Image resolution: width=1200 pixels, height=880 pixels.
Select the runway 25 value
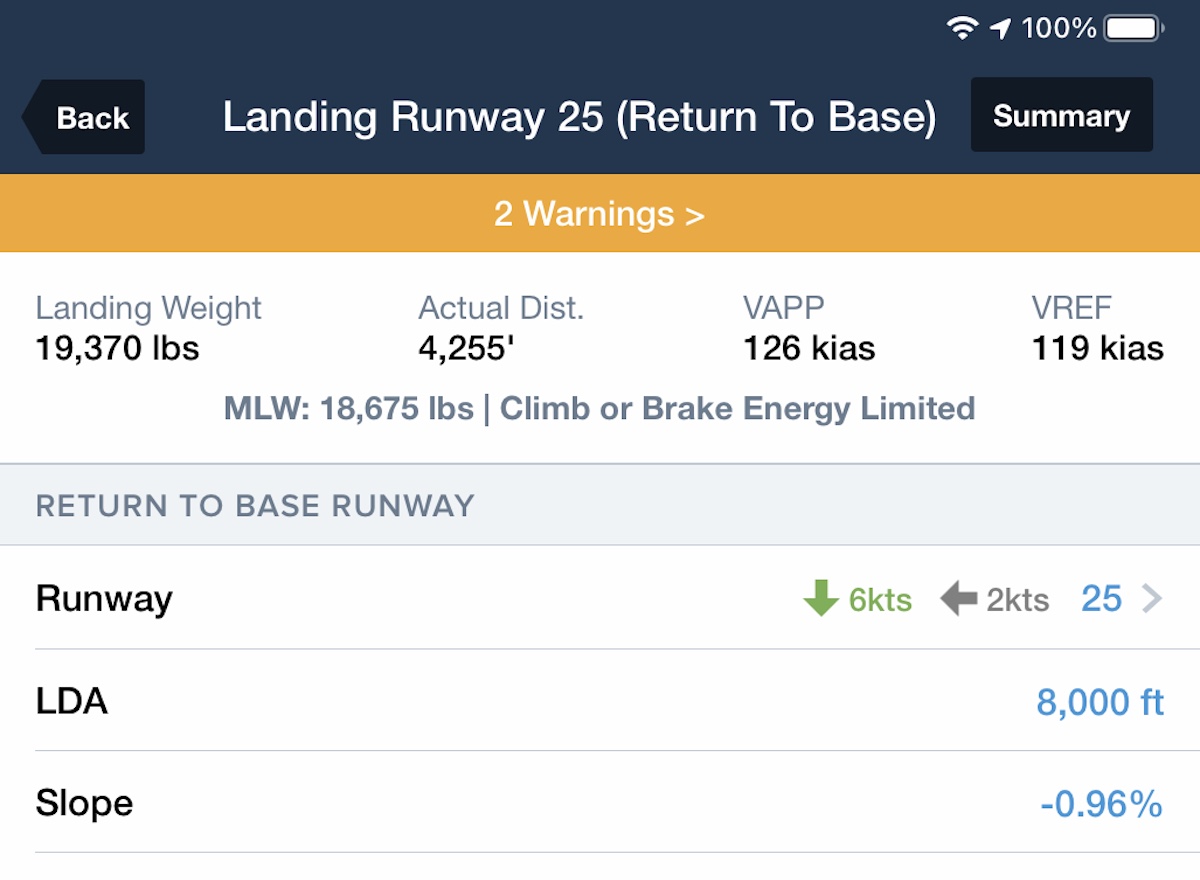coord(1101,599)
